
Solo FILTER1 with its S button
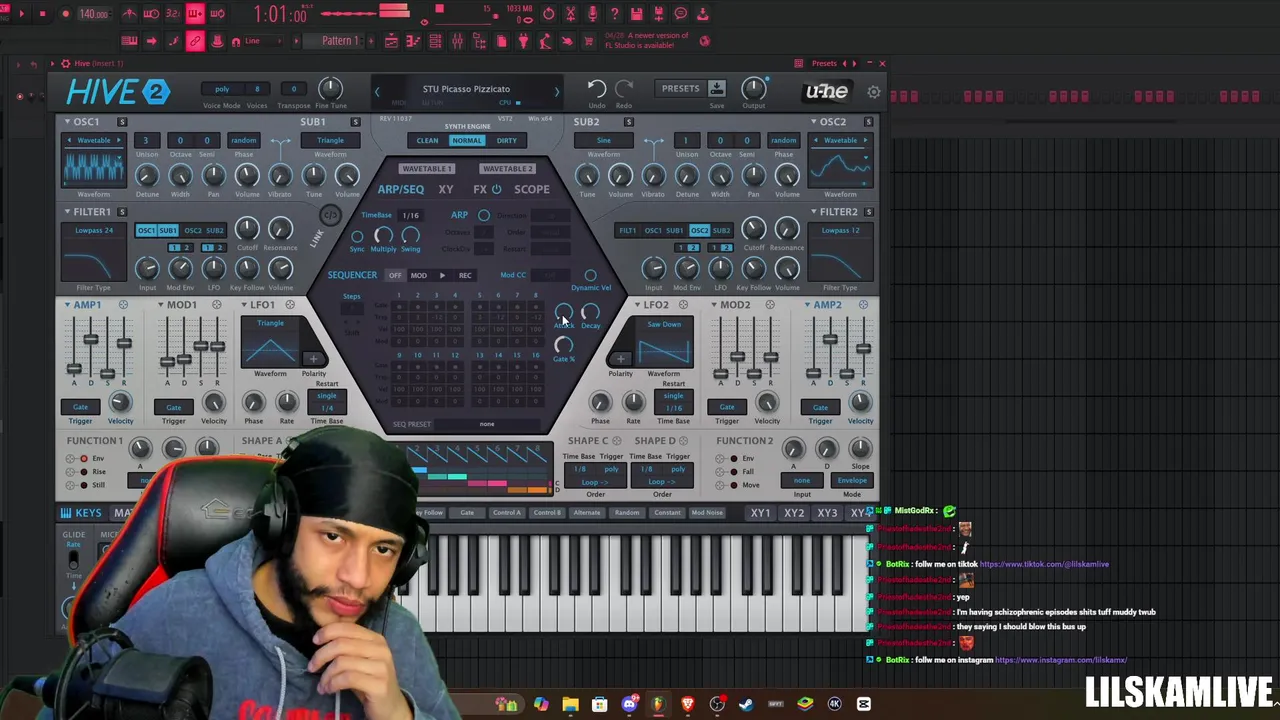point(122,212)
